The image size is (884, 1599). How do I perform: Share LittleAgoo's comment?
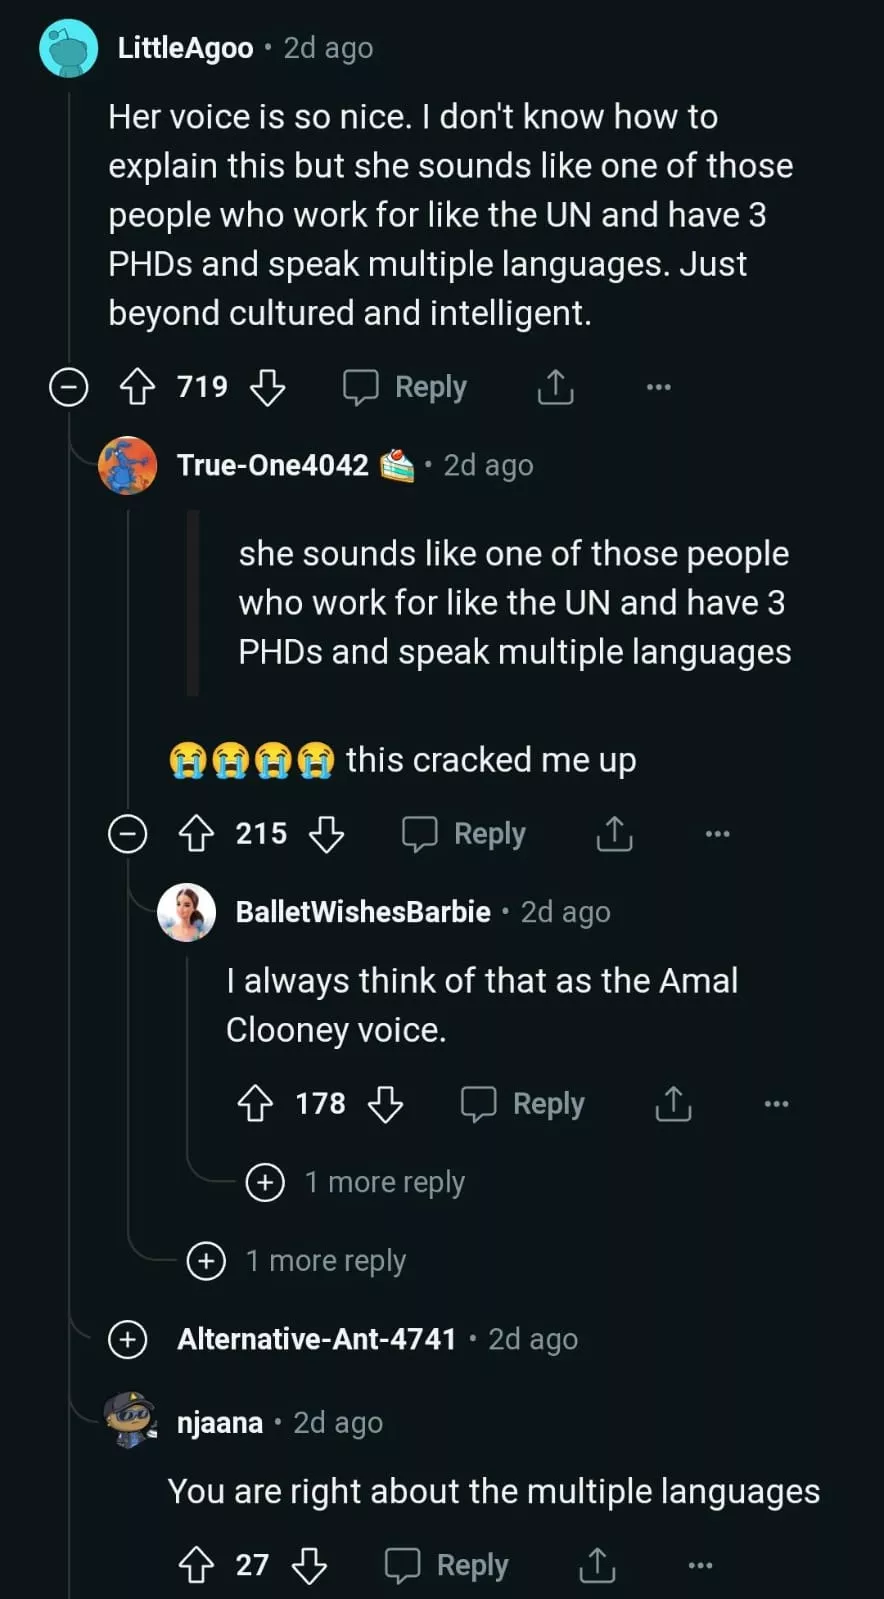pyautogui.click(x=555, y=387)
